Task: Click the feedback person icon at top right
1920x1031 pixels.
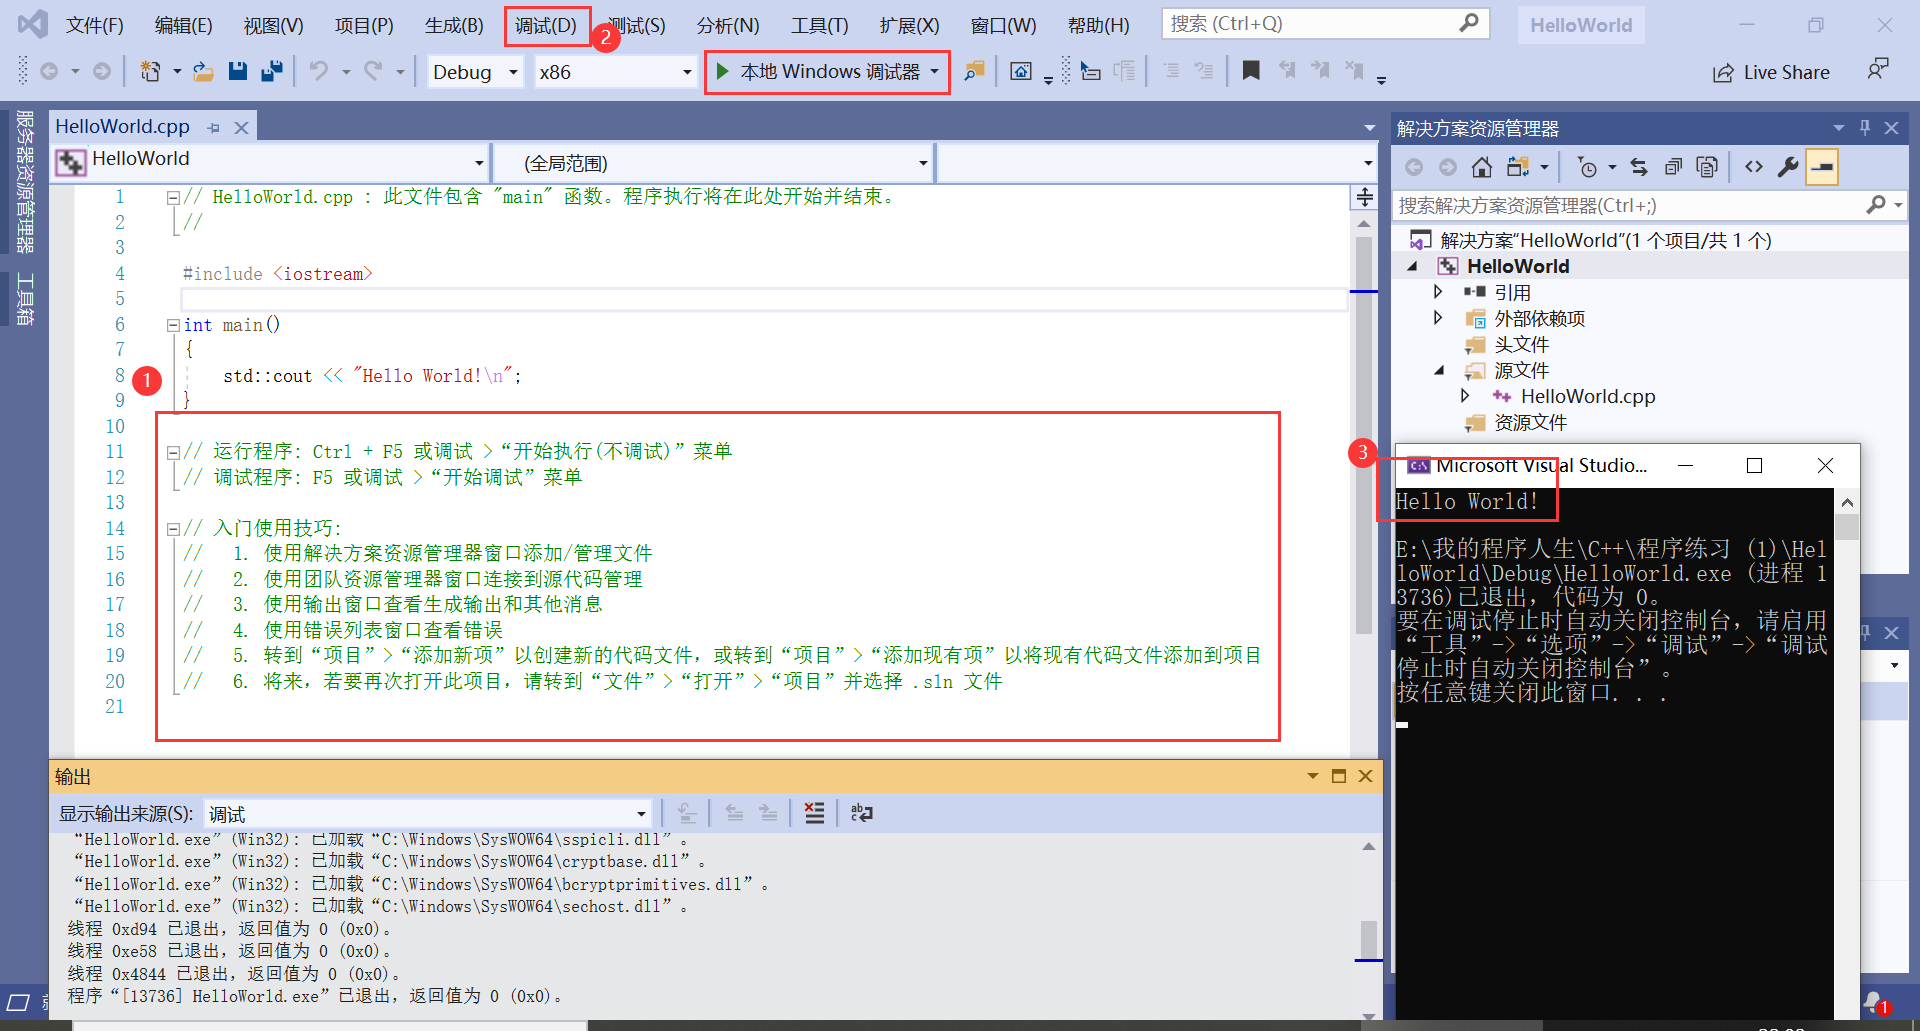Action: click(1878, 70)
